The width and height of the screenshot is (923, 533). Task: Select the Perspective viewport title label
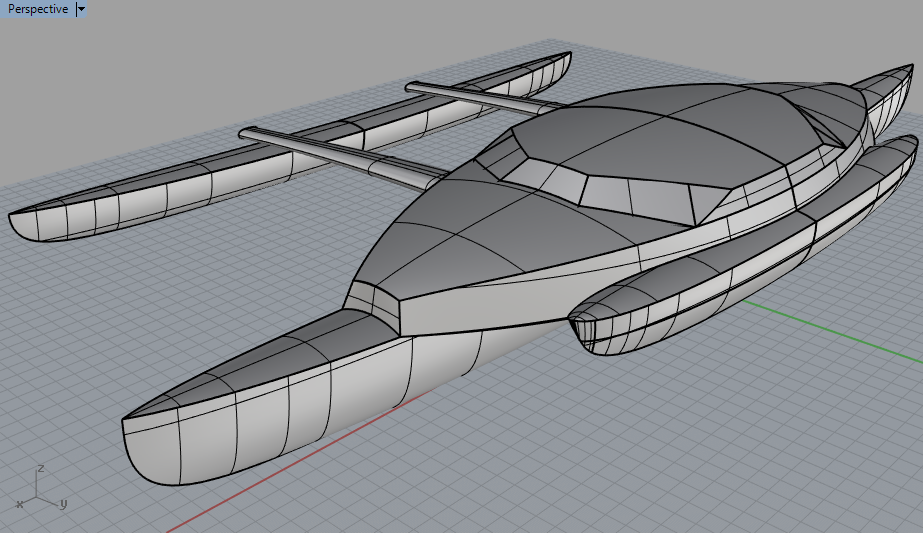click(38, 9)
